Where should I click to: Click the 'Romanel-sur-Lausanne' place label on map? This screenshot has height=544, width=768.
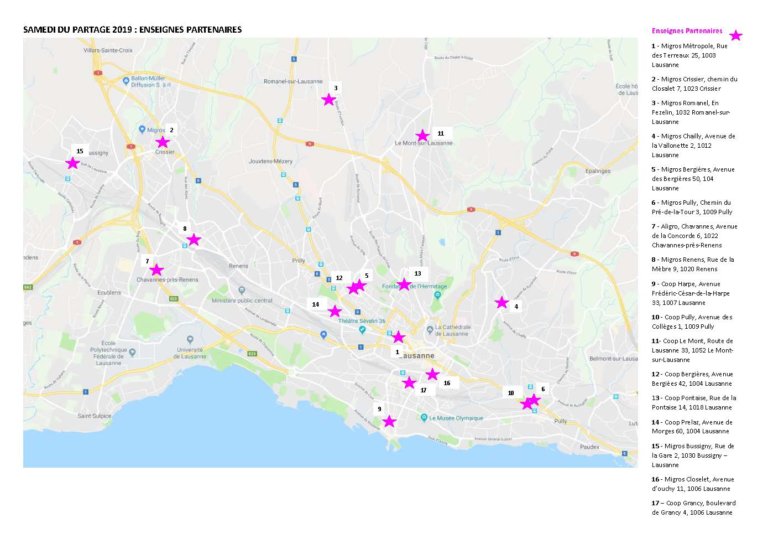click(x=293, y=81)
